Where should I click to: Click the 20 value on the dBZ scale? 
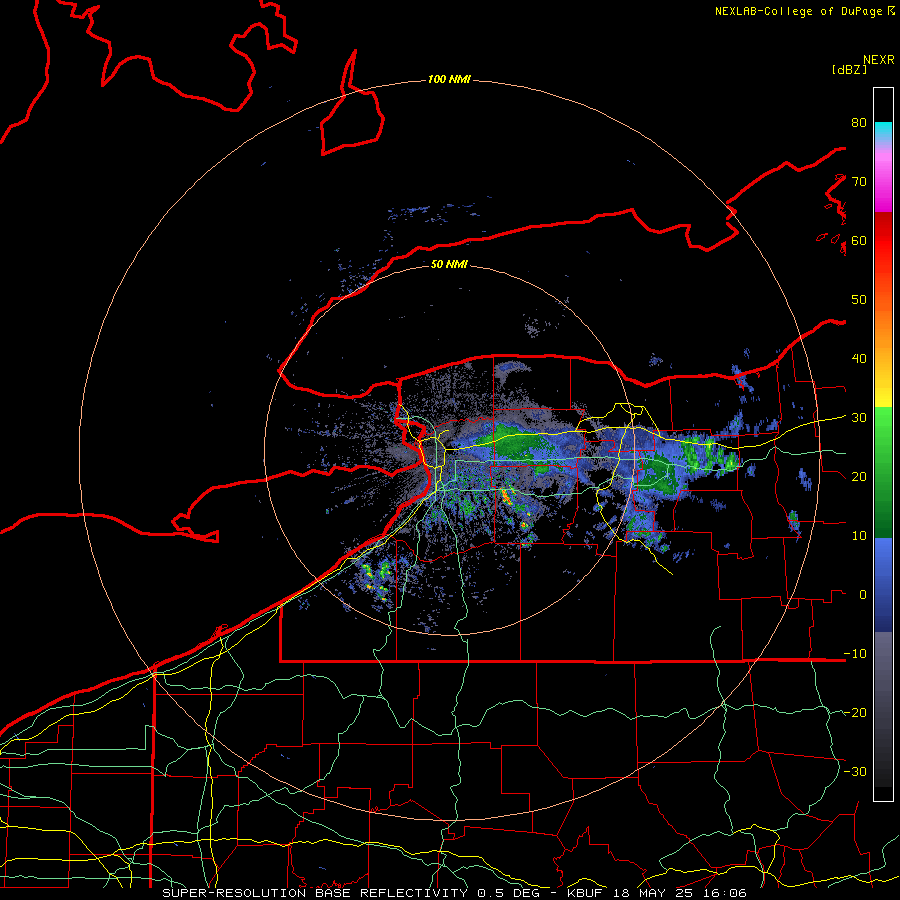pyautogui.click(x=859, y=476)
